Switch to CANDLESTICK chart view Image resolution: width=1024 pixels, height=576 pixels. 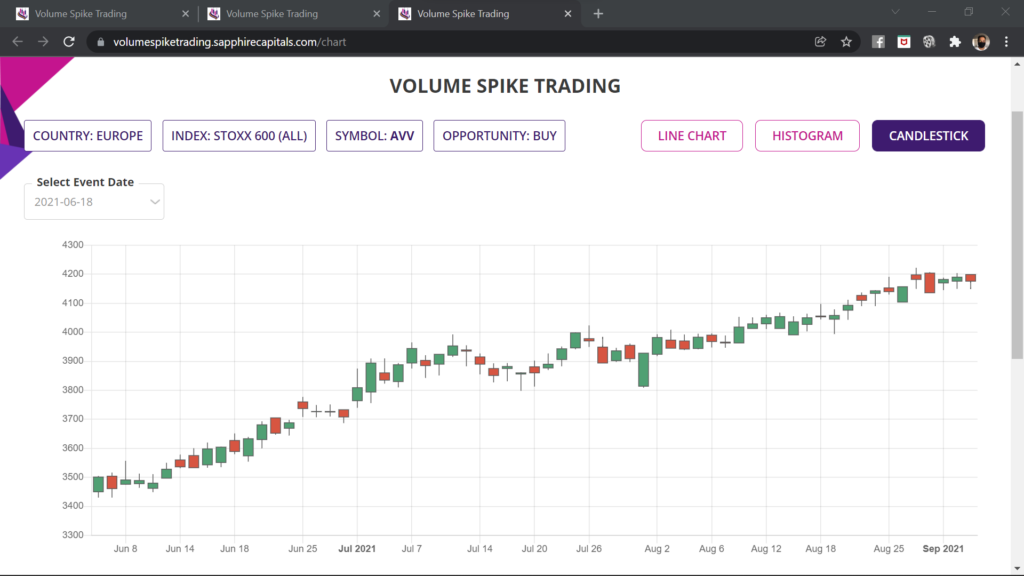tap(928, 136)
